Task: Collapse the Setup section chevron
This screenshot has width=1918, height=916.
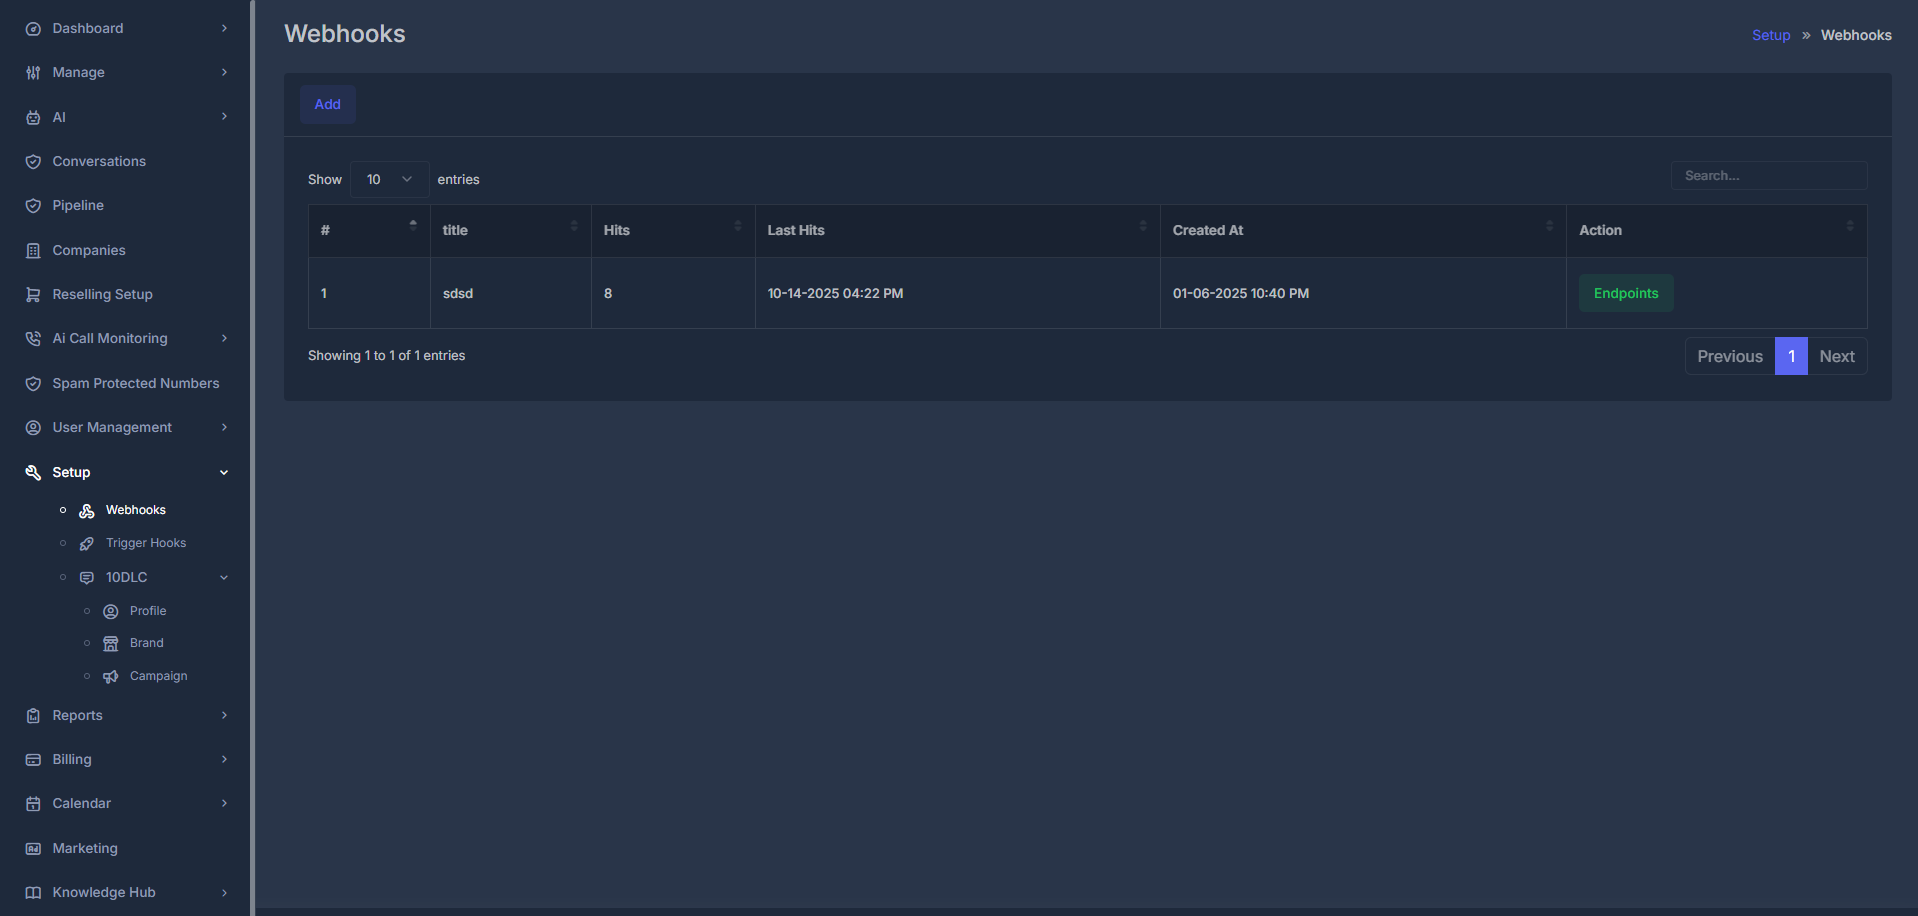Action: pyautogui.click(x=224, y=472)
